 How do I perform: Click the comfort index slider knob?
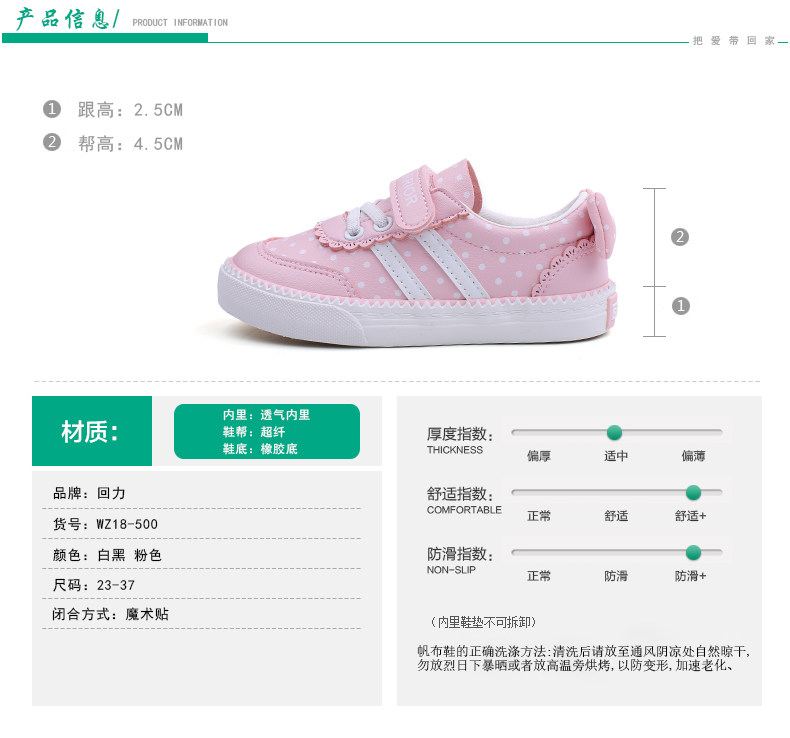pos(693,492)
